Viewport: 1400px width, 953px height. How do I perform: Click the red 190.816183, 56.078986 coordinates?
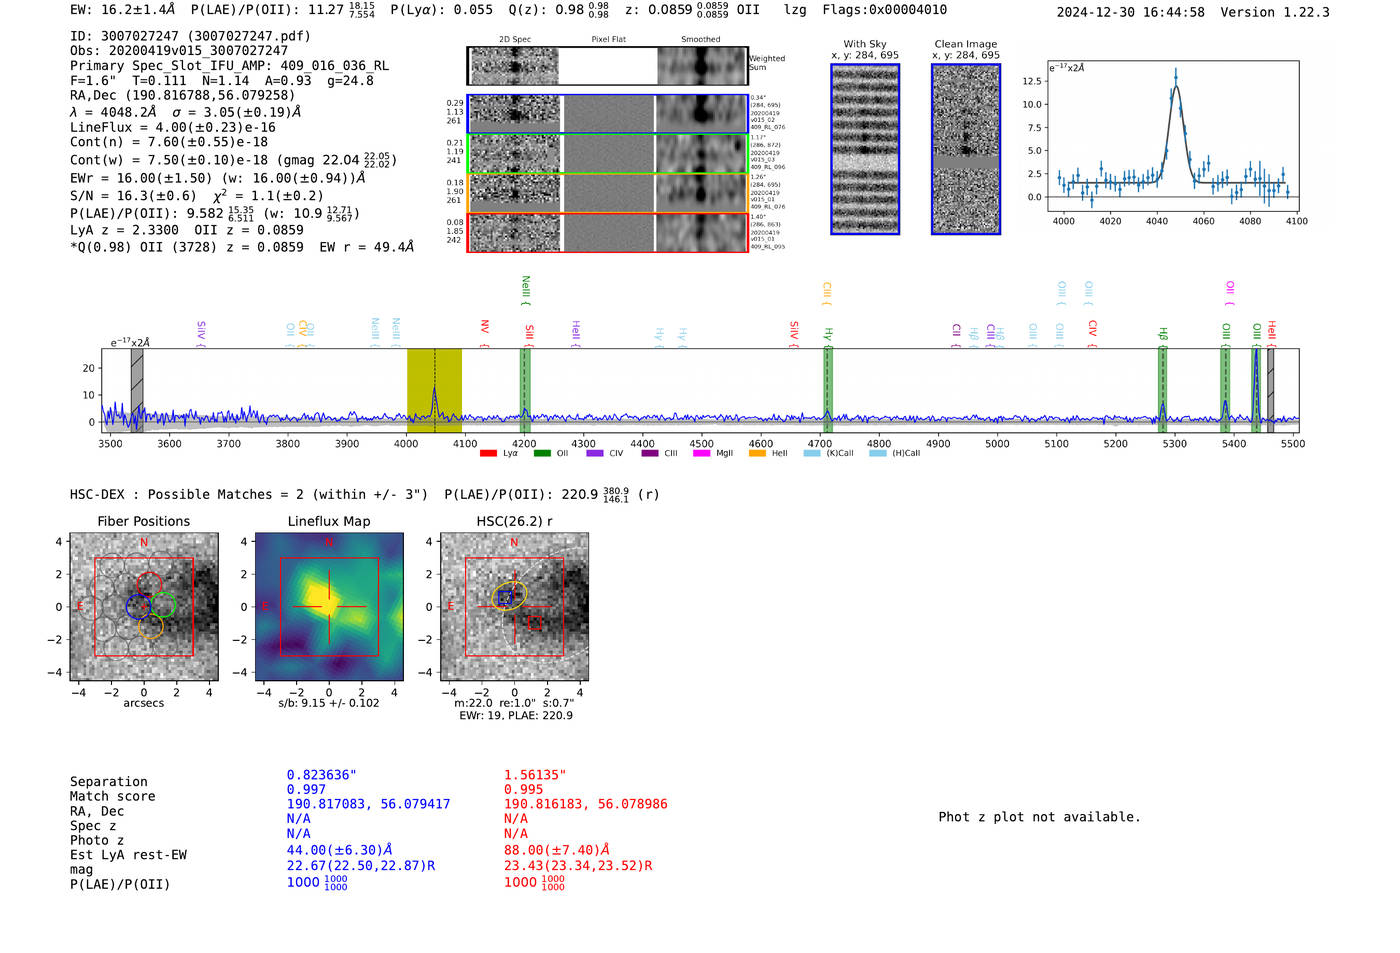point(585,804)
